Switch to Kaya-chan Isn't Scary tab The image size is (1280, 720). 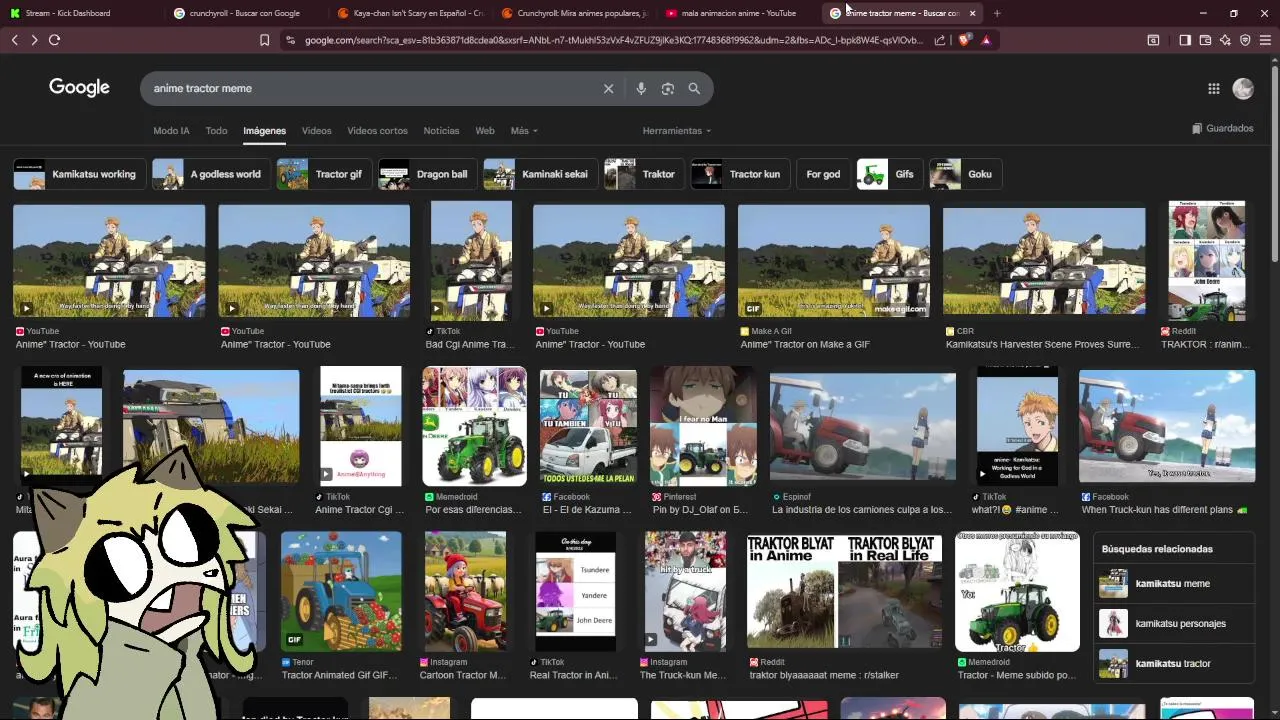pyautogui.click(x=410, y=13)
